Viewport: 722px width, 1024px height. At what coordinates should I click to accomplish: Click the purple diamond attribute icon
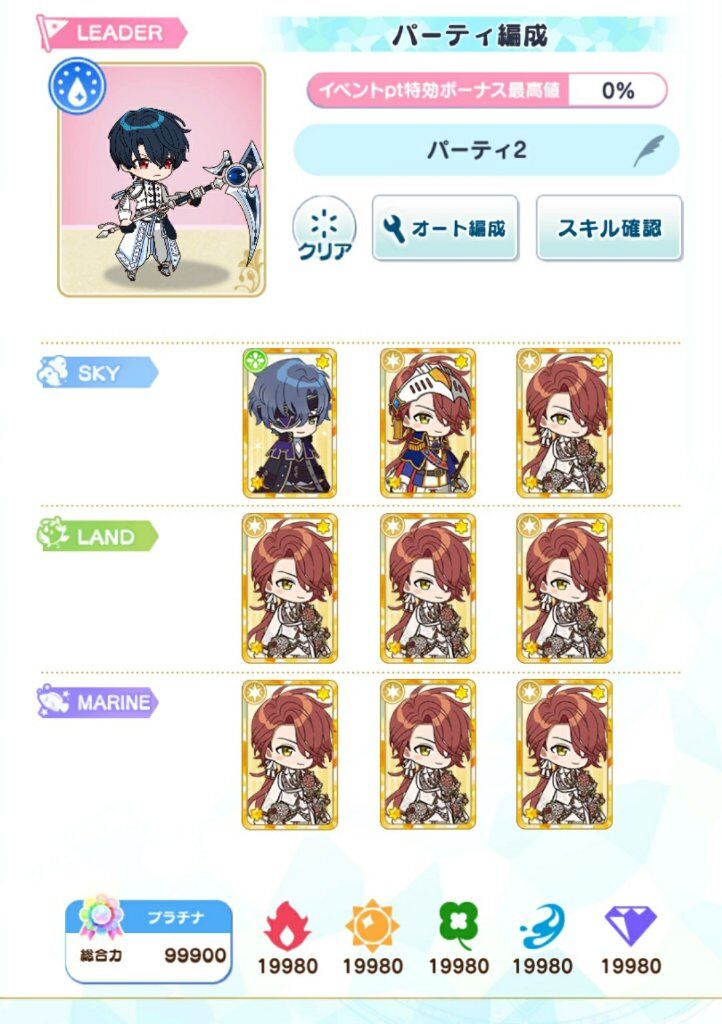point(630,925)
